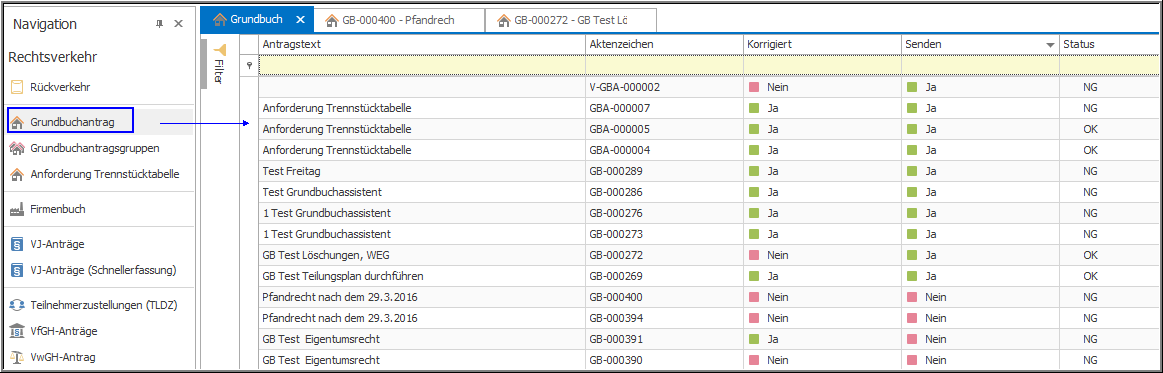Select the GB-000390 cell

pos(665,360)
